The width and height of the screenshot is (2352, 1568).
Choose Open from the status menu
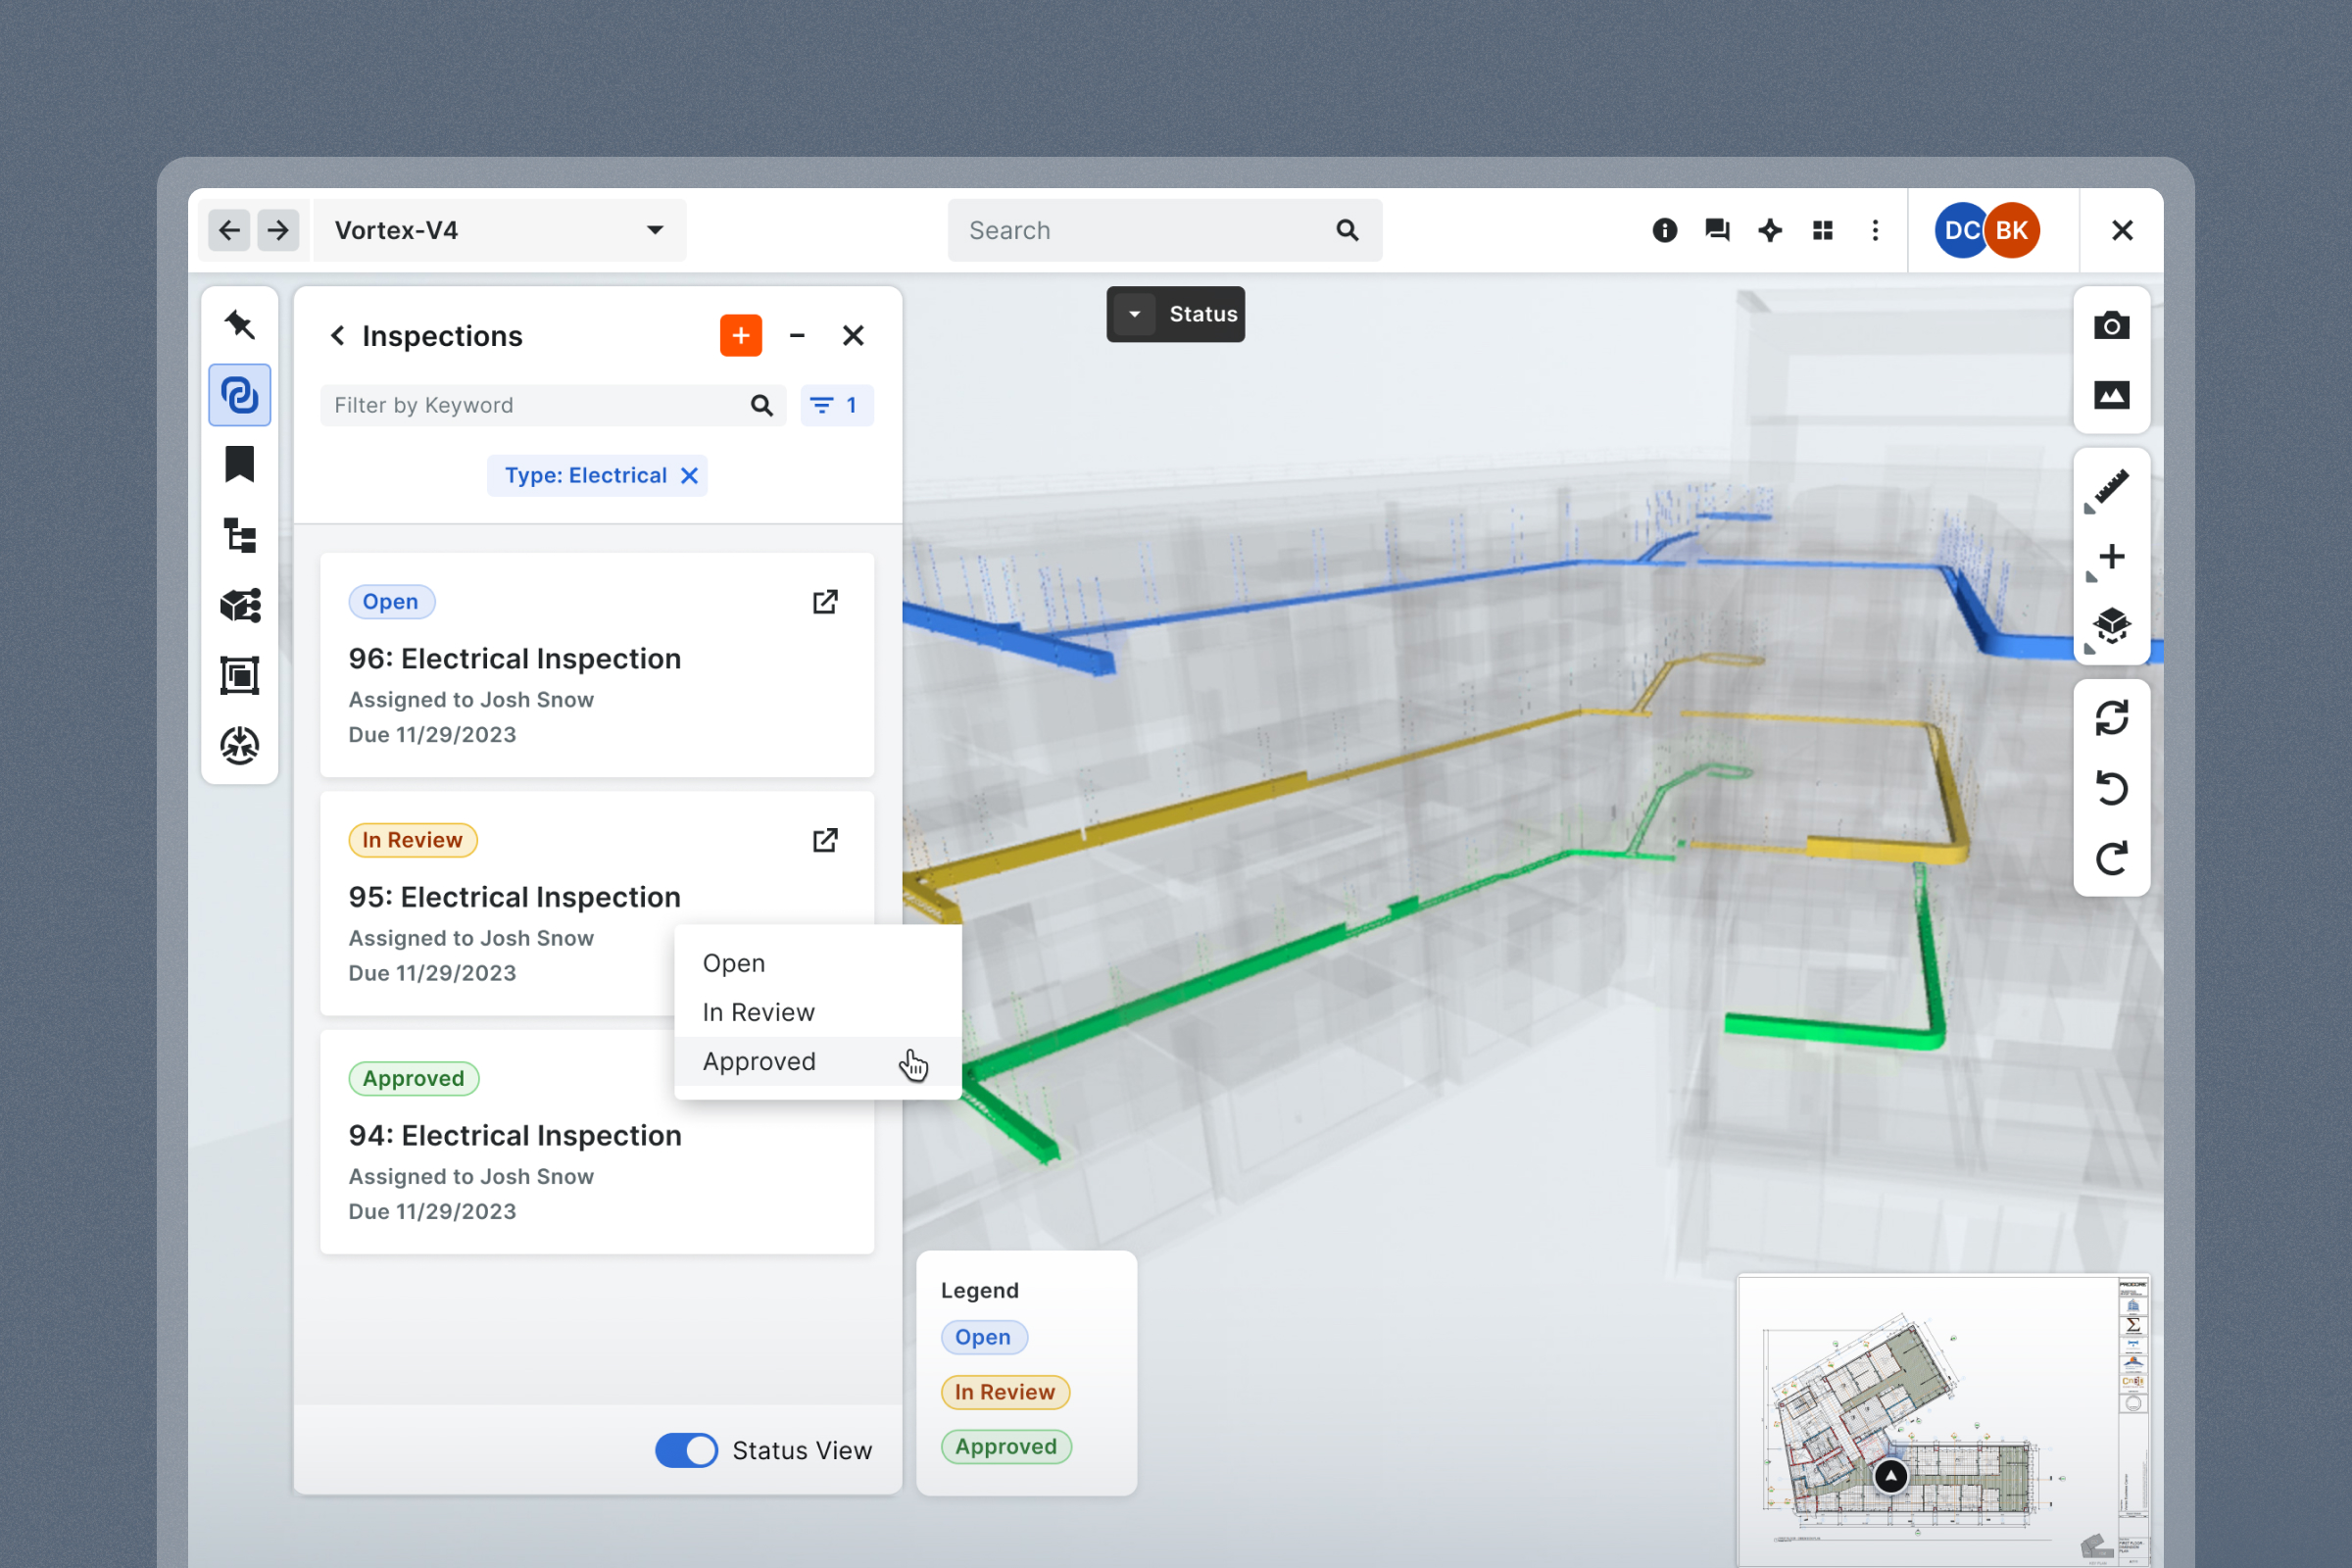(x=734, y=963)
